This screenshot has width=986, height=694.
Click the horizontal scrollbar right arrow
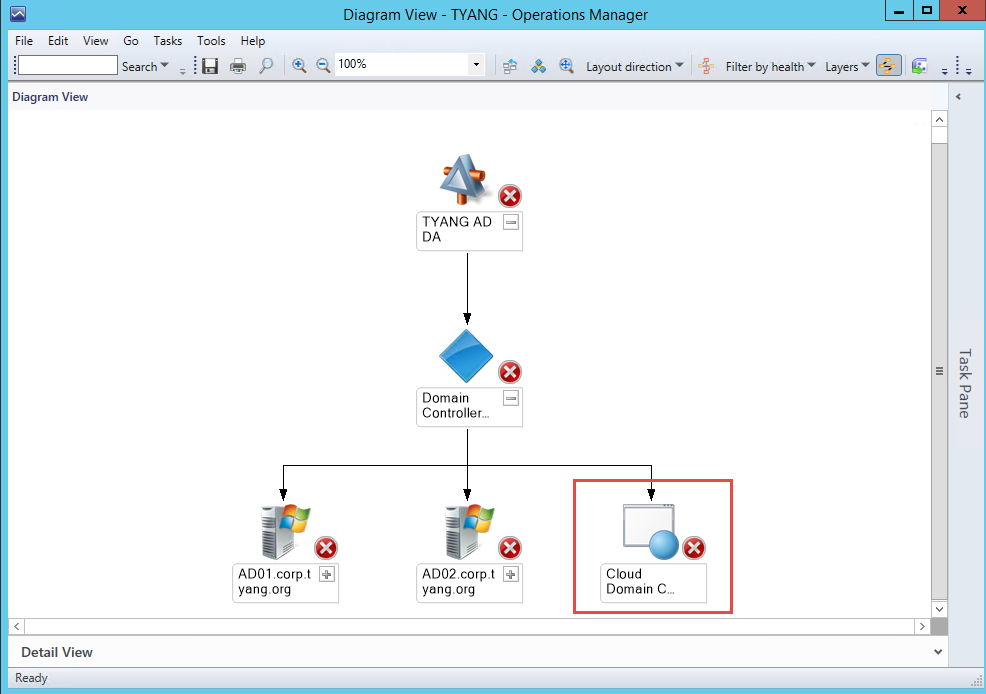point(922,626)
